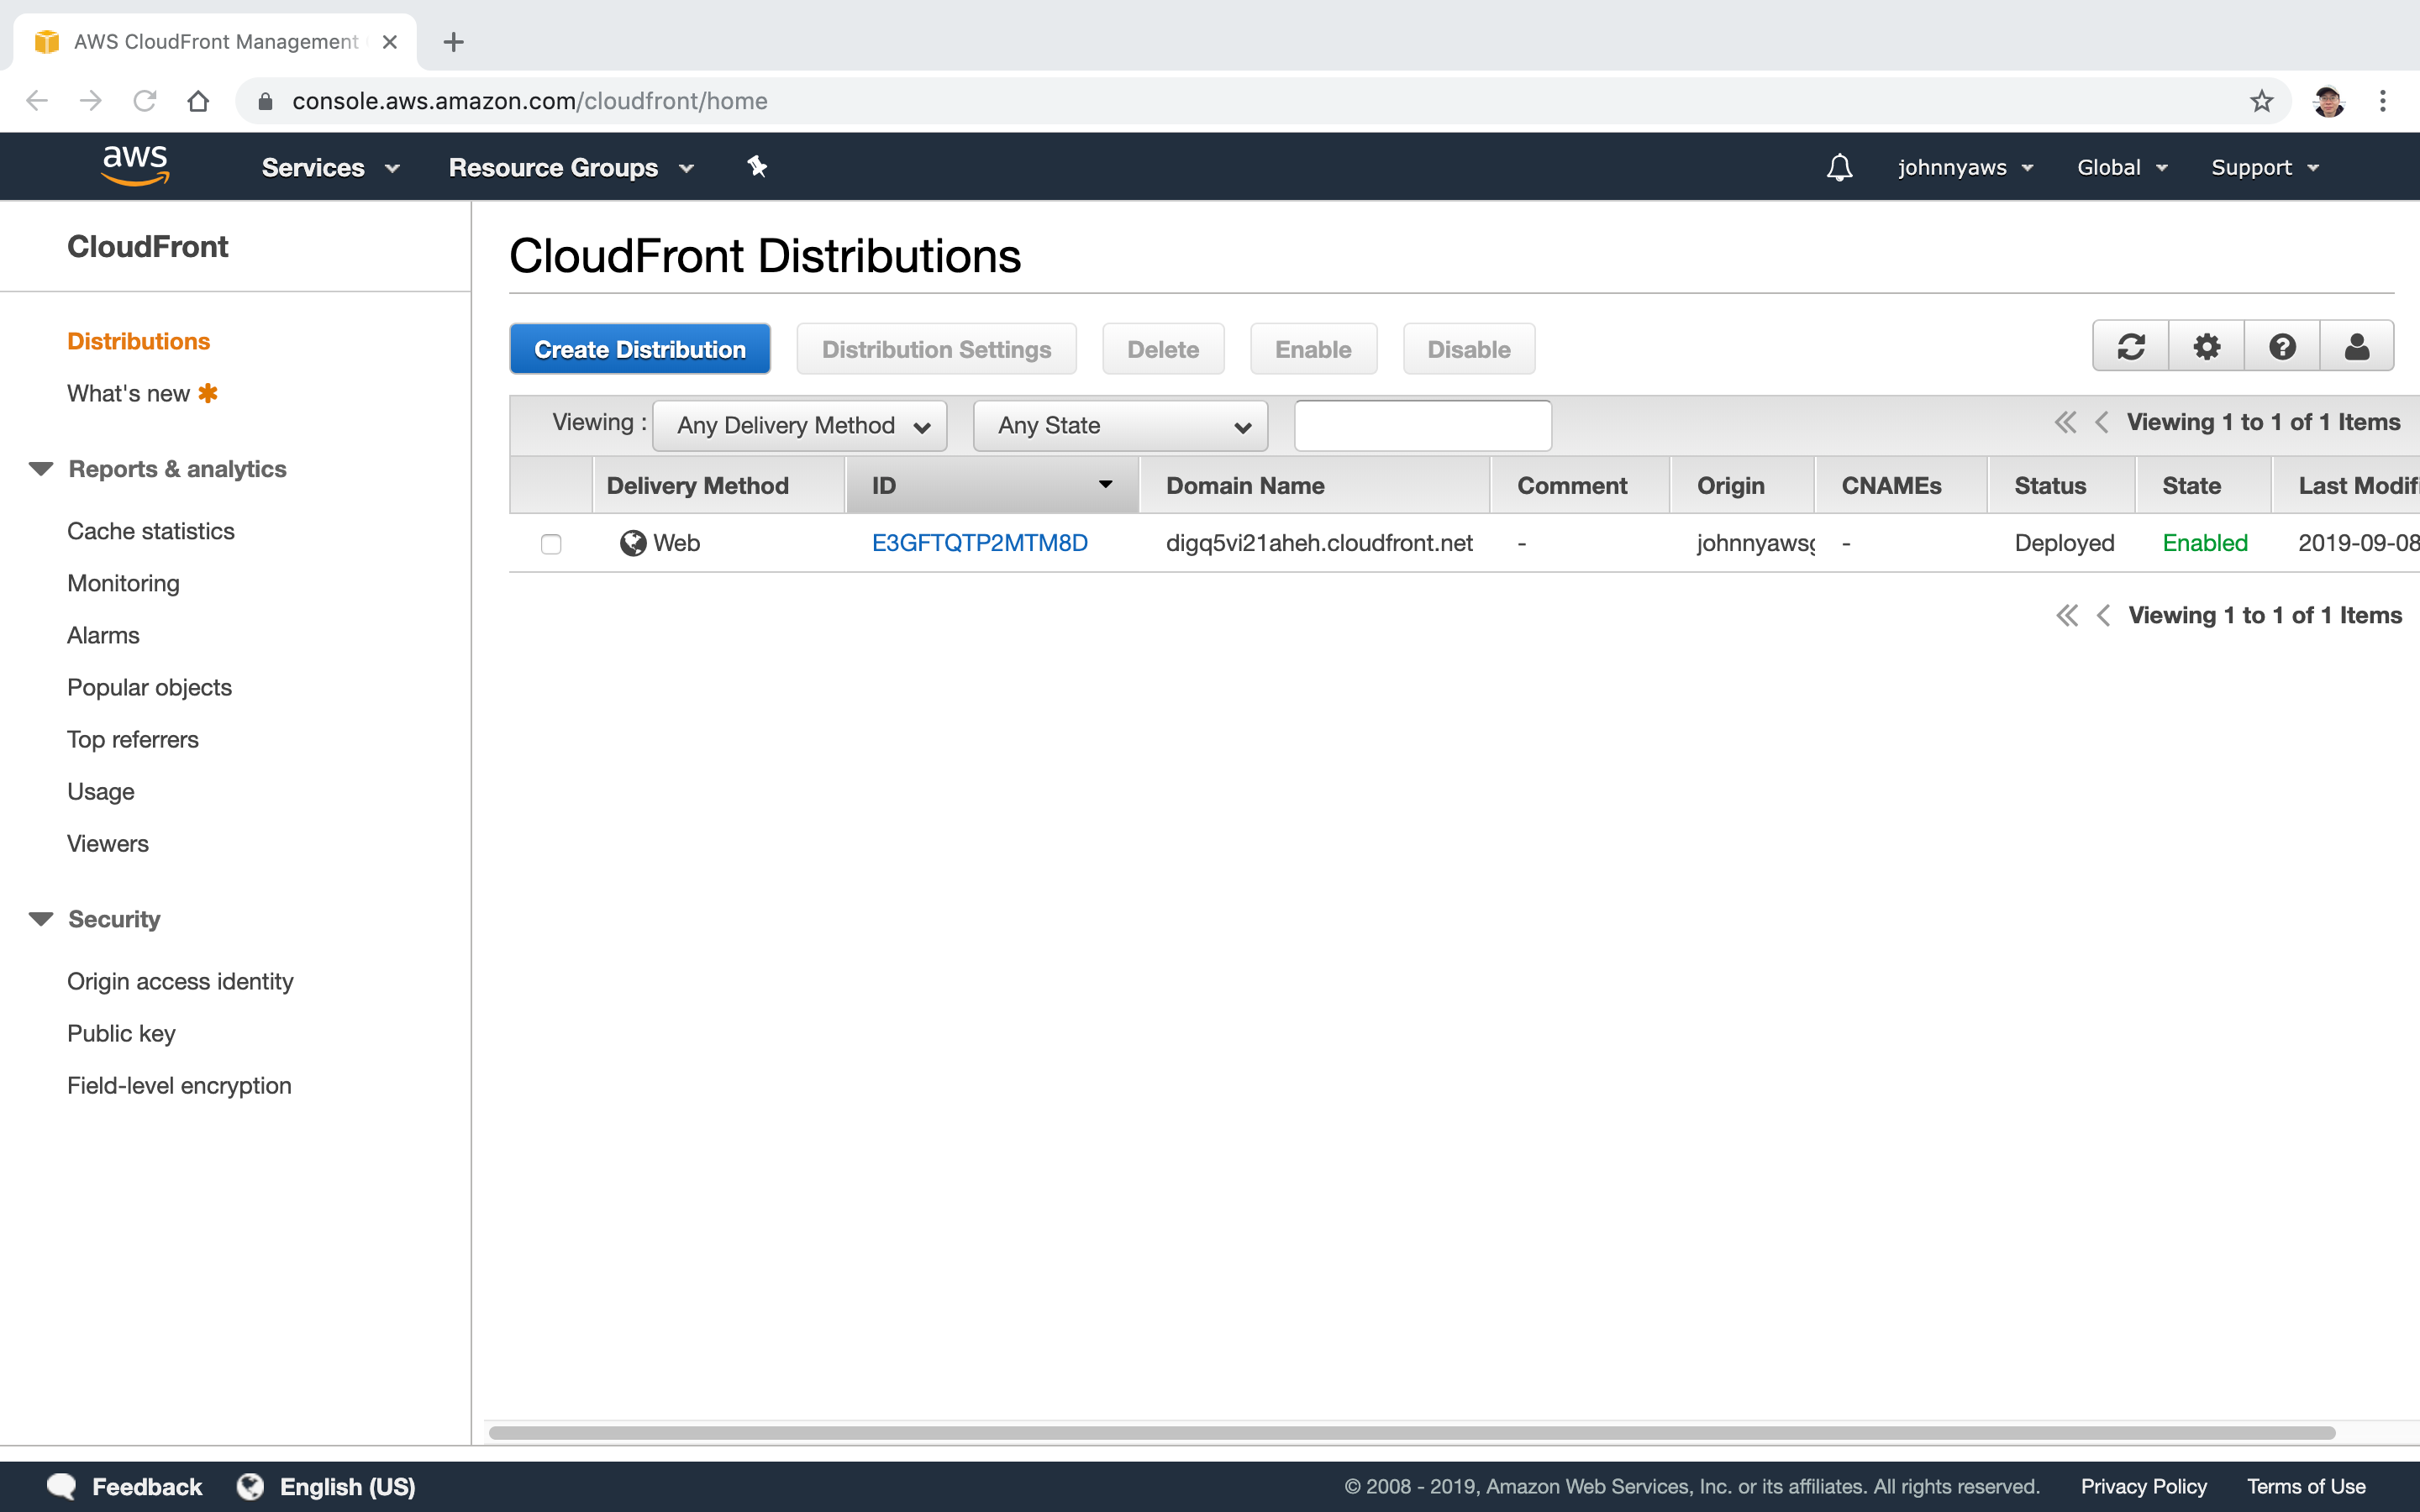The image size is (2420, 1512).
Task: Go to first page double chevron below table
Action: [2067, 616]
